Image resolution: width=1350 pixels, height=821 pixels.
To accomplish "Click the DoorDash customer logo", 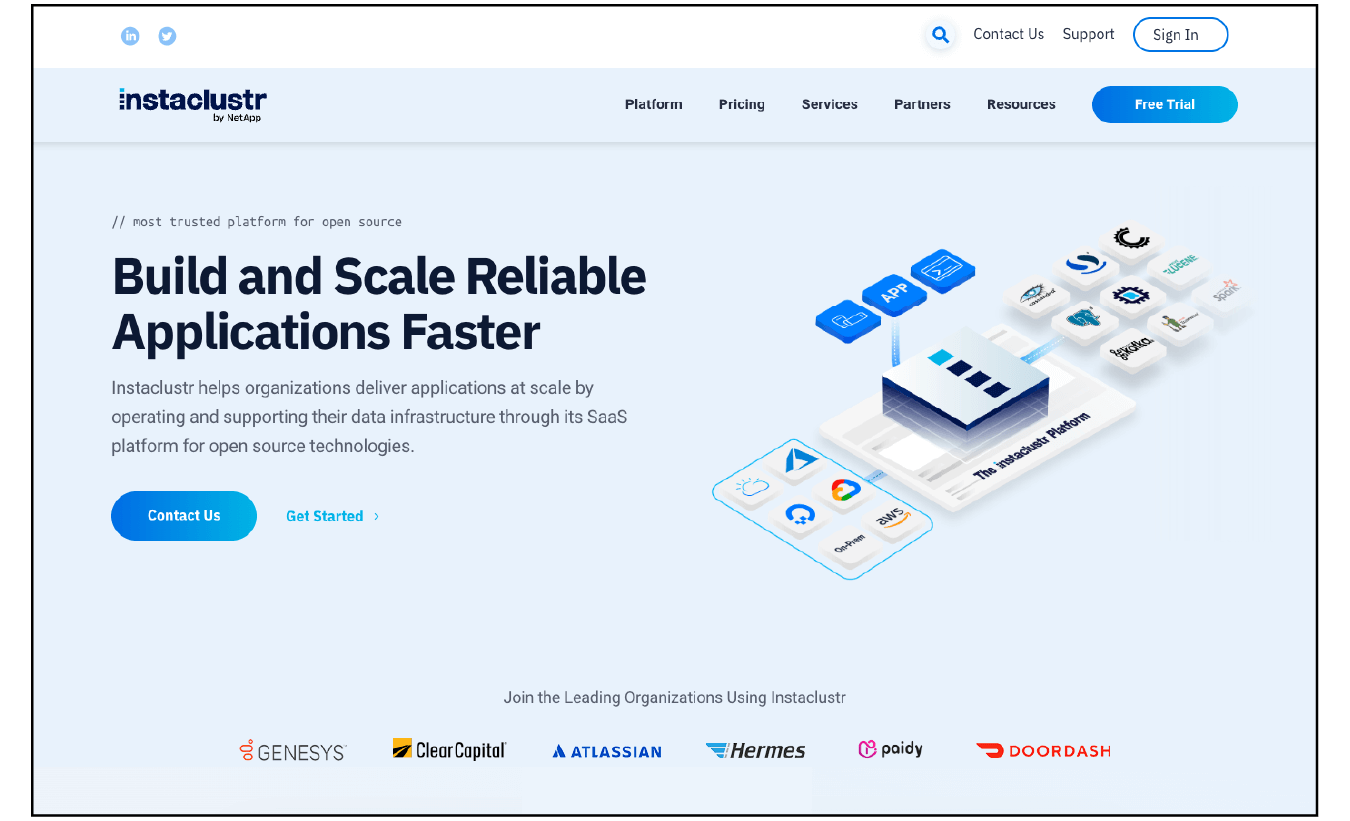I will click(x=1043, y=750).
